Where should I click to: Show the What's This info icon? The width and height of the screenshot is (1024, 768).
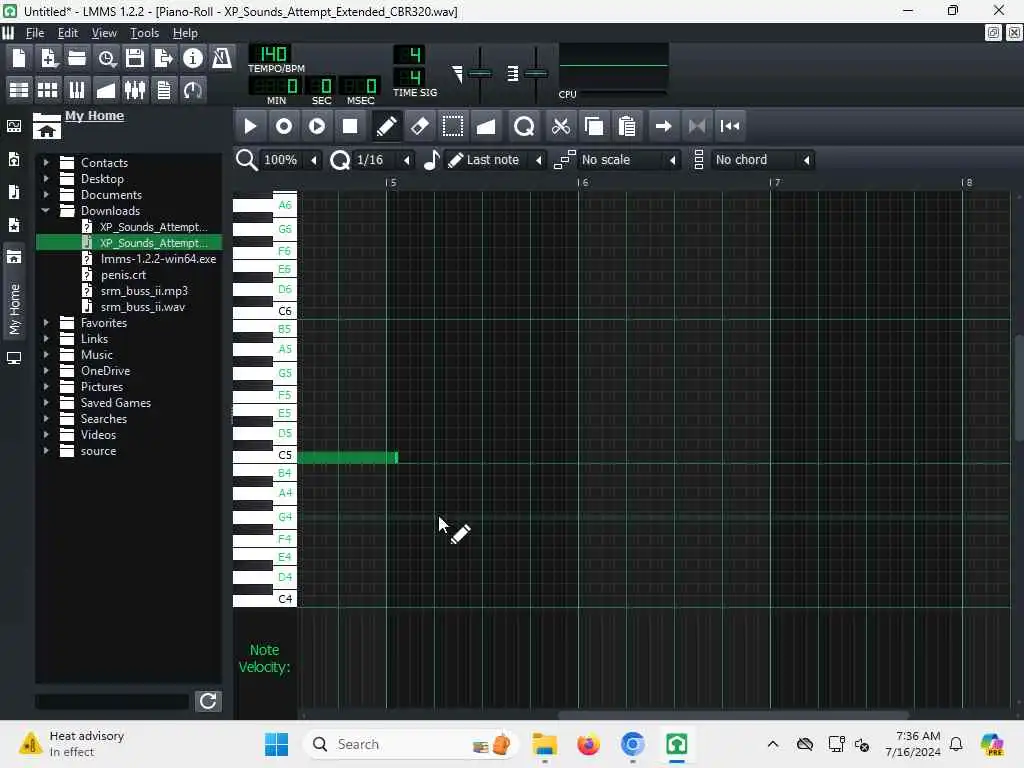click(x=193, y=58)
